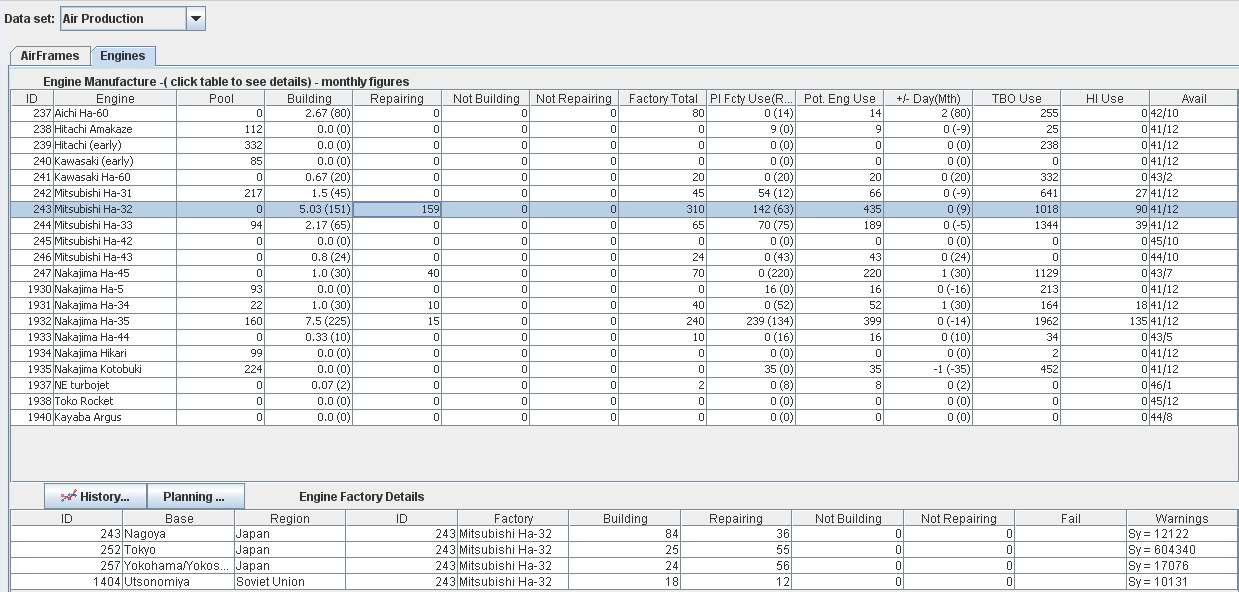
Task: Select the Kawasaki Ha-60 row
Action: click(x=624, y=177)
